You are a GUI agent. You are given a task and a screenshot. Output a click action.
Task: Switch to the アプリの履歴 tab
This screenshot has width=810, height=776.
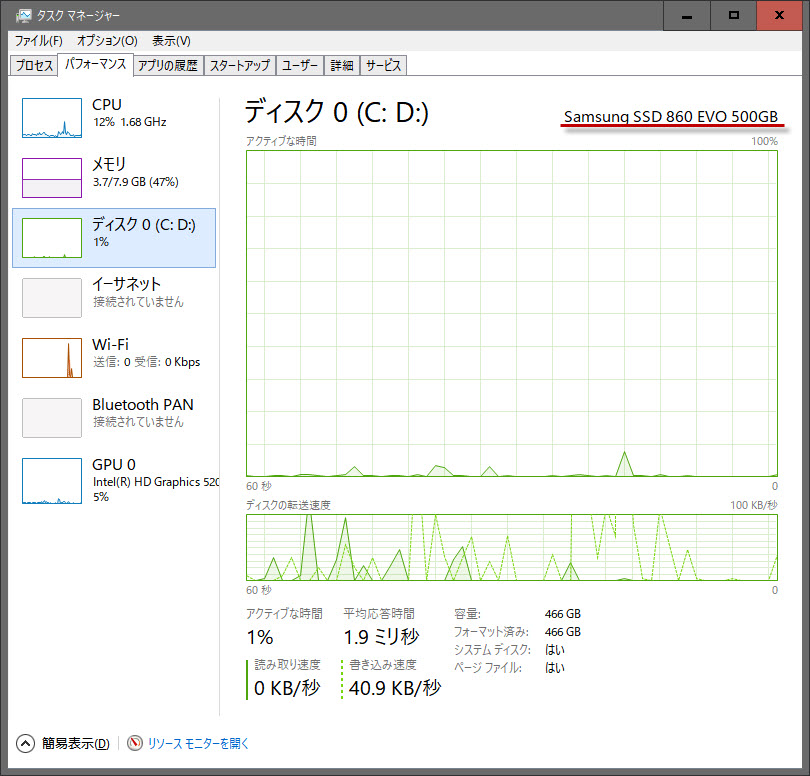(168, 66)
